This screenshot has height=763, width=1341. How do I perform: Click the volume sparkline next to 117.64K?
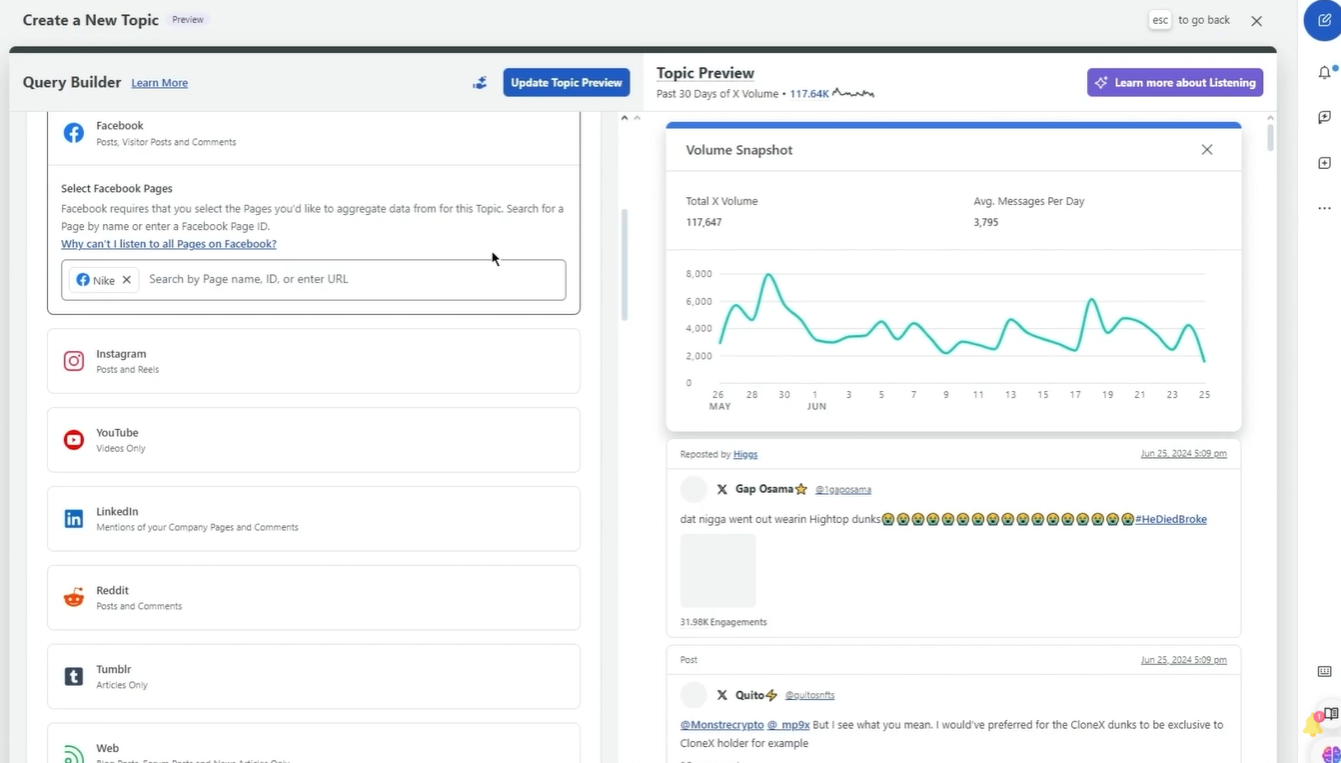click(853, 93)
